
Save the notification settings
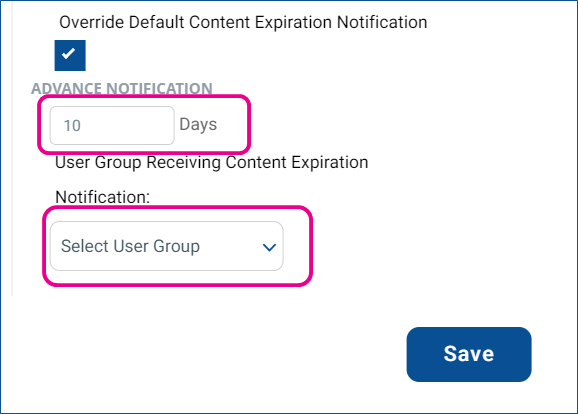tap(469, 354)
